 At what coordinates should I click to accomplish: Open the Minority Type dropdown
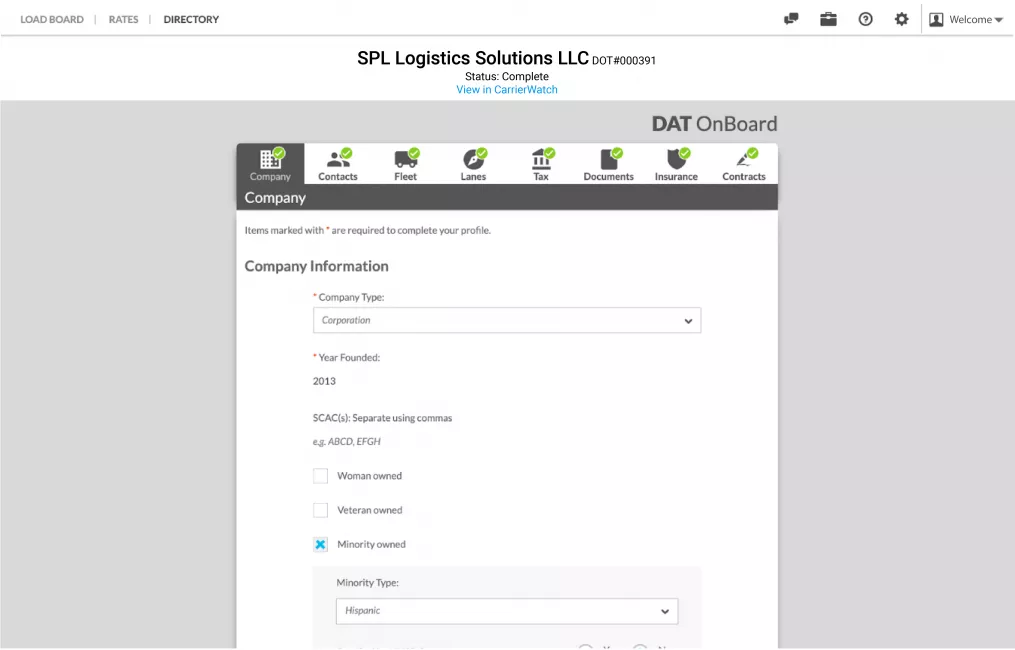point(507,611)
